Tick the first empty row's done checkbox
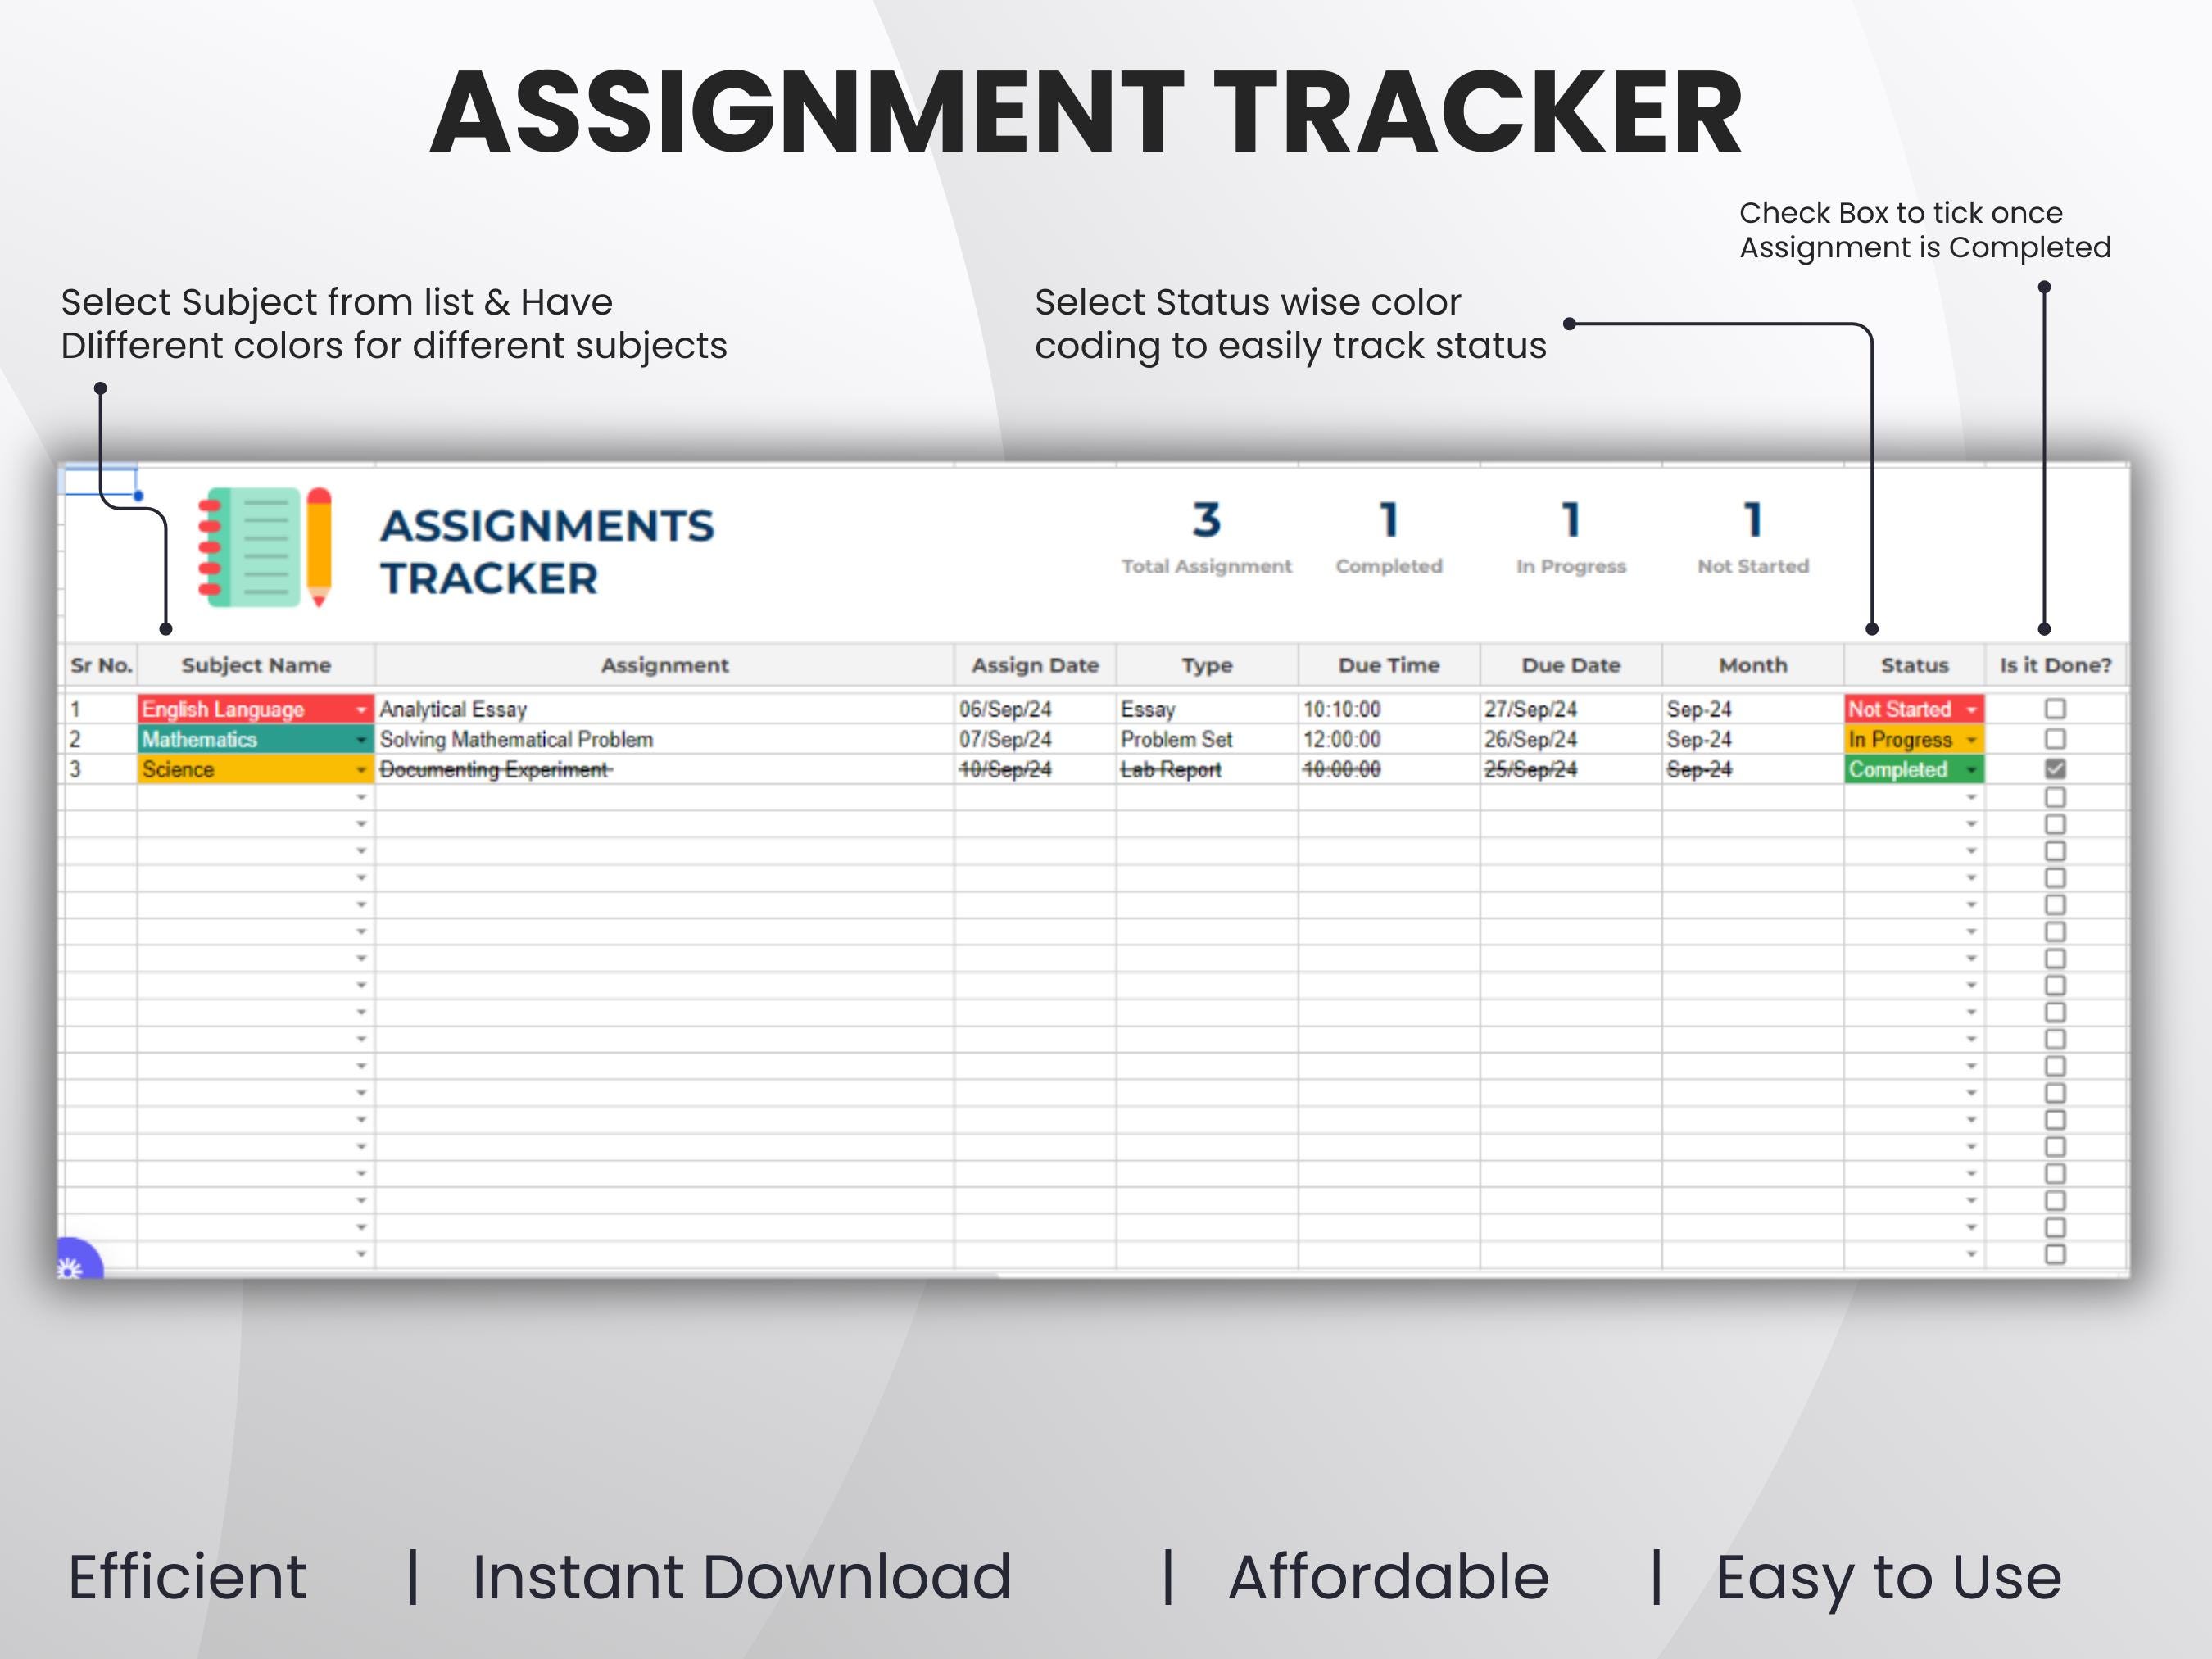This screenshot has width=2212, height=1659. 2055,800
